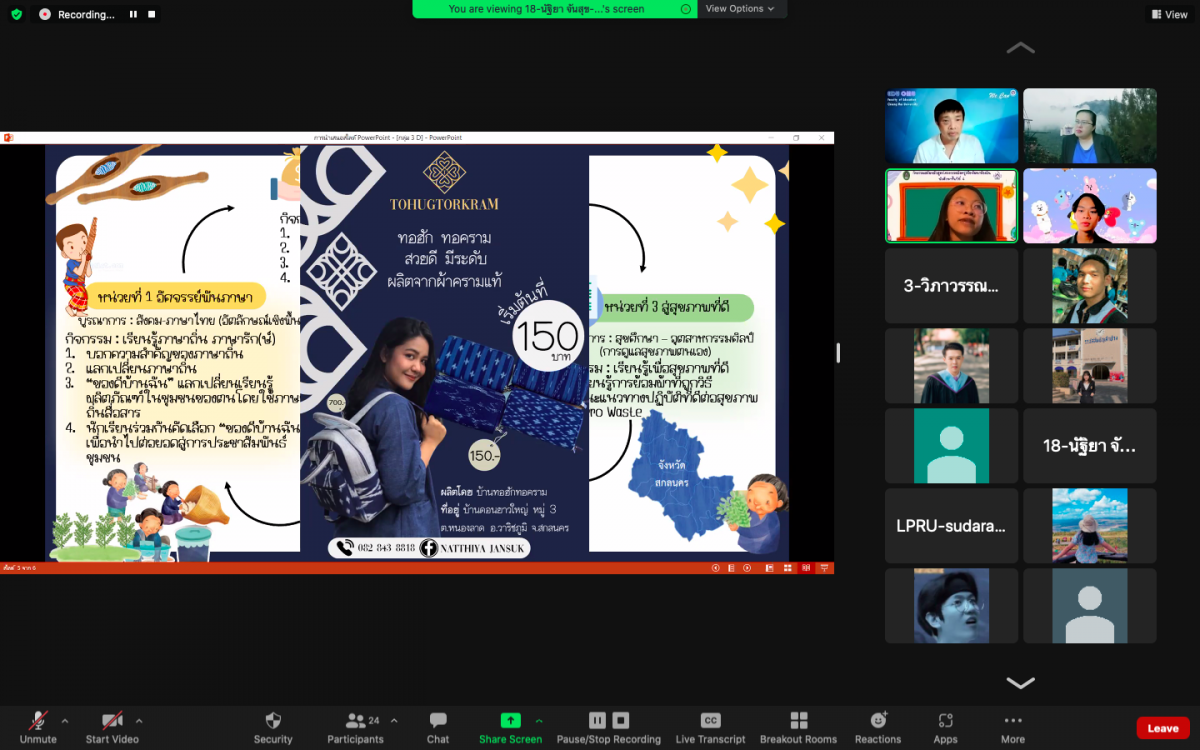Viewport: 1200px width, 750px height.
Task: Open the View Options dropdown
Action: 741,9
